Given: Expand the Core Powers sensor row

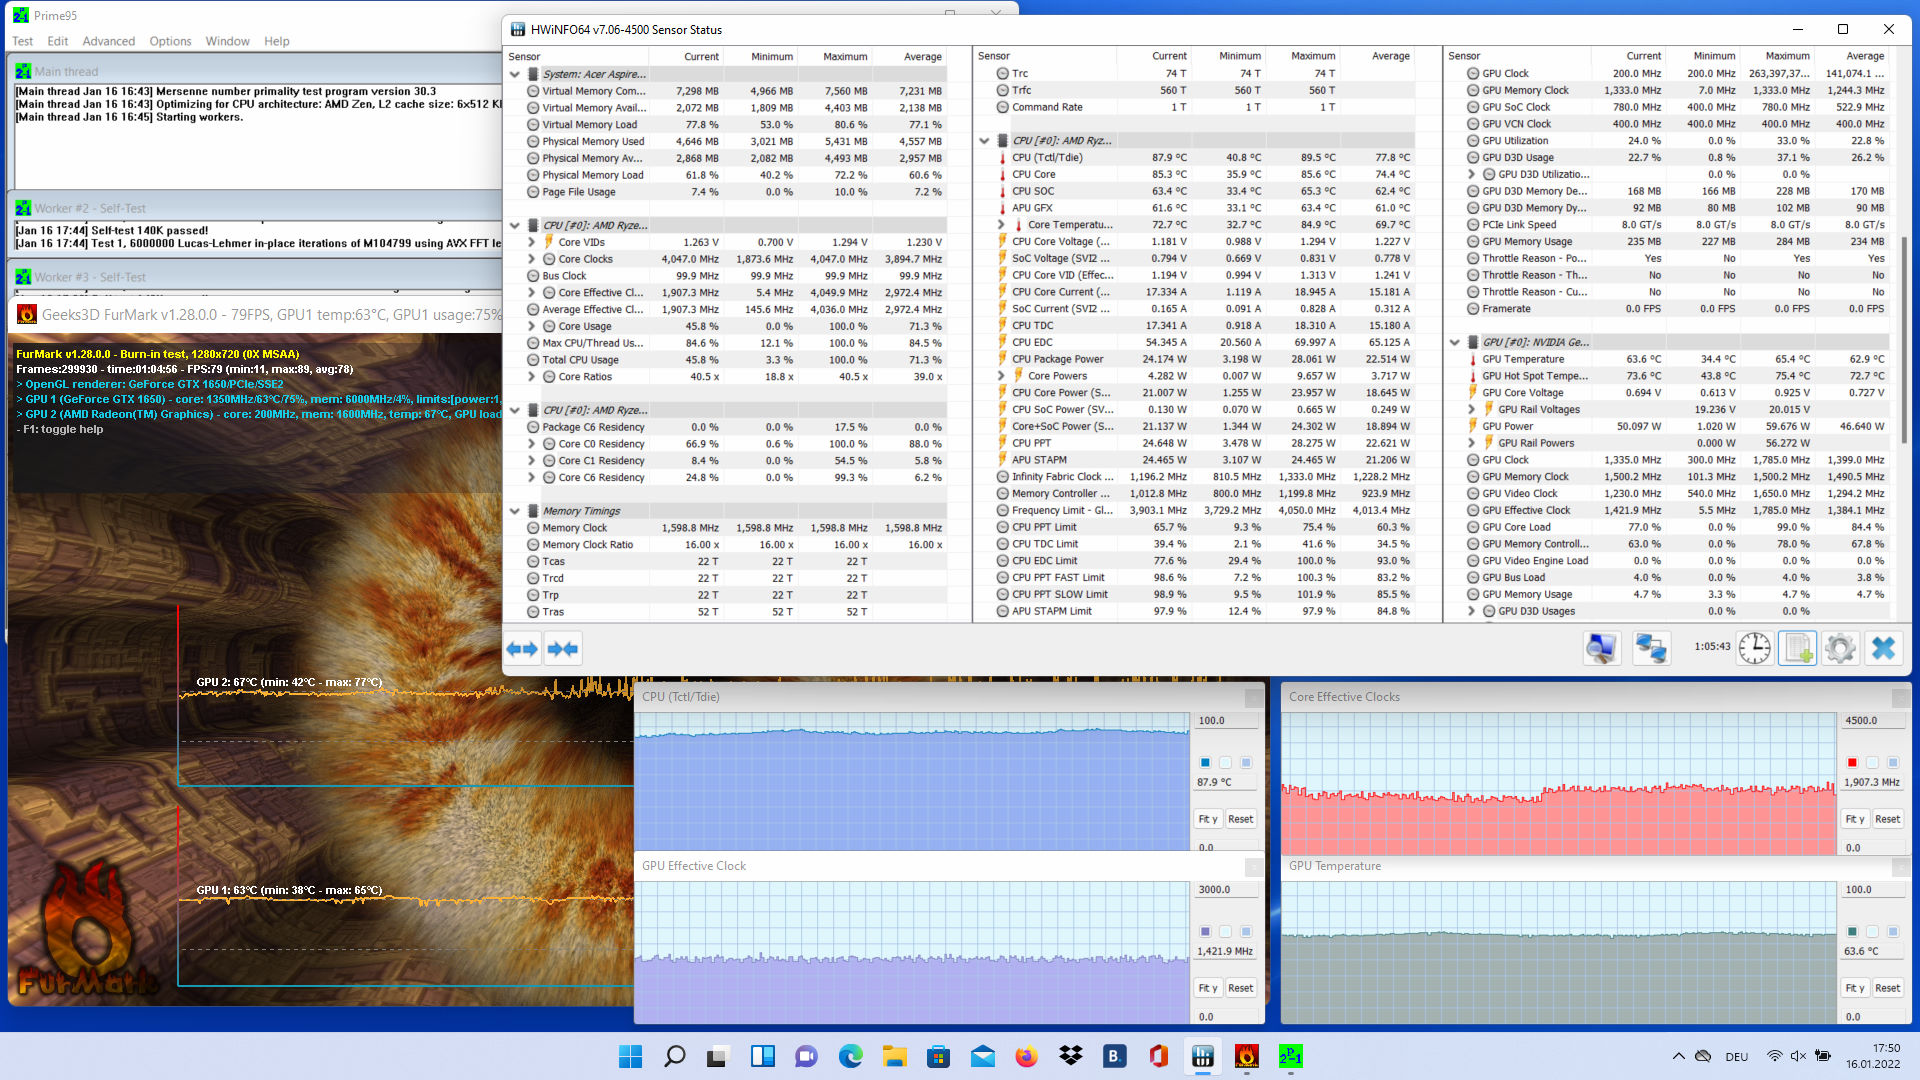Looking at the screenshot, I should point(1001,376).
